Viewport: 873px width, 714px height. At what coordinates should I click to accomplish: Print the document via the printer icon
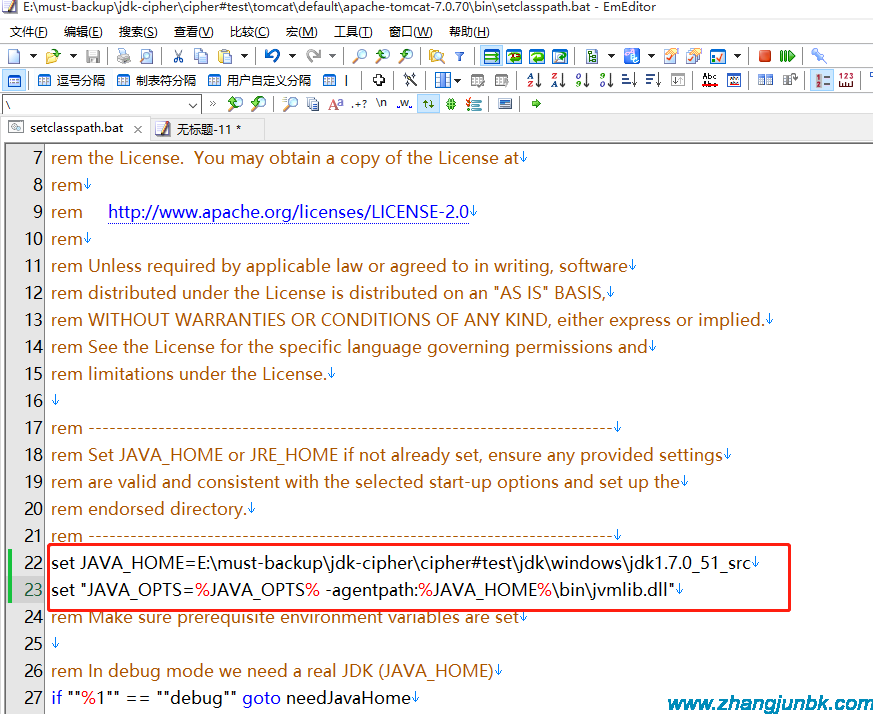(123, 56)
